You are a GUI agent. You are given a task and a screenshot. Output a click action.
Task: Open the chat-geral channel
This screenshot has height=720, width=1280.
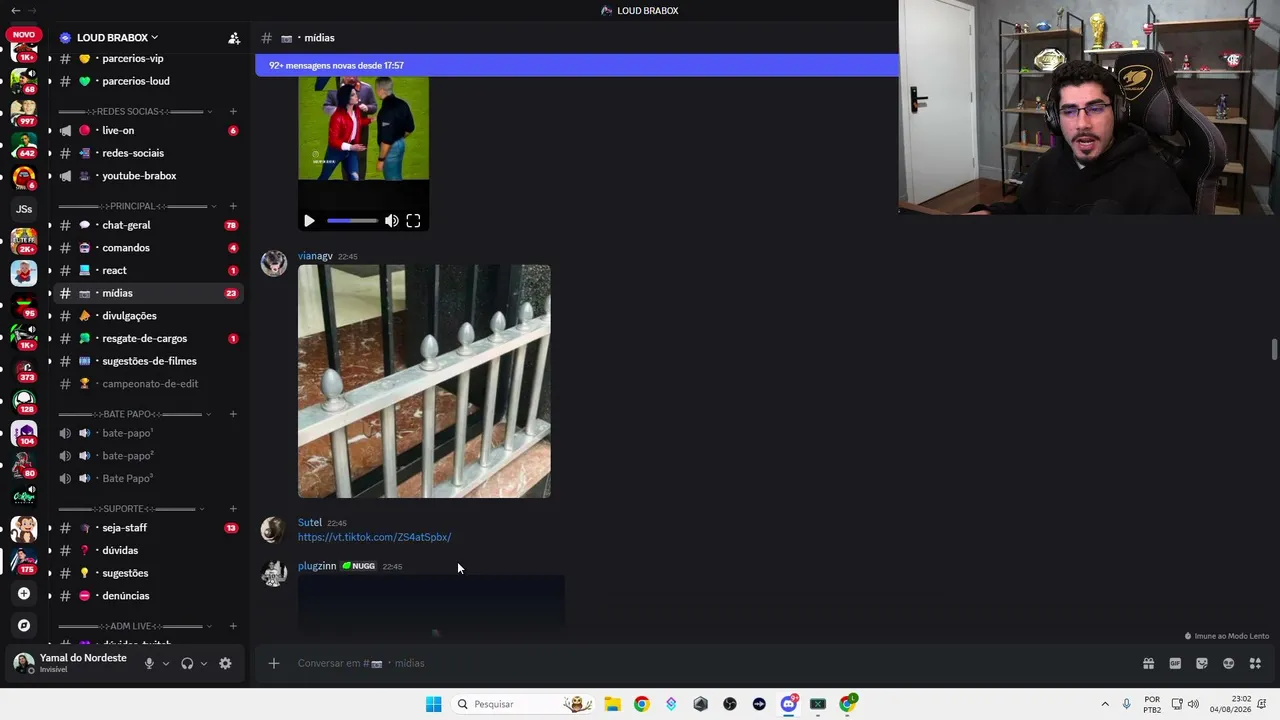(148, 225)
